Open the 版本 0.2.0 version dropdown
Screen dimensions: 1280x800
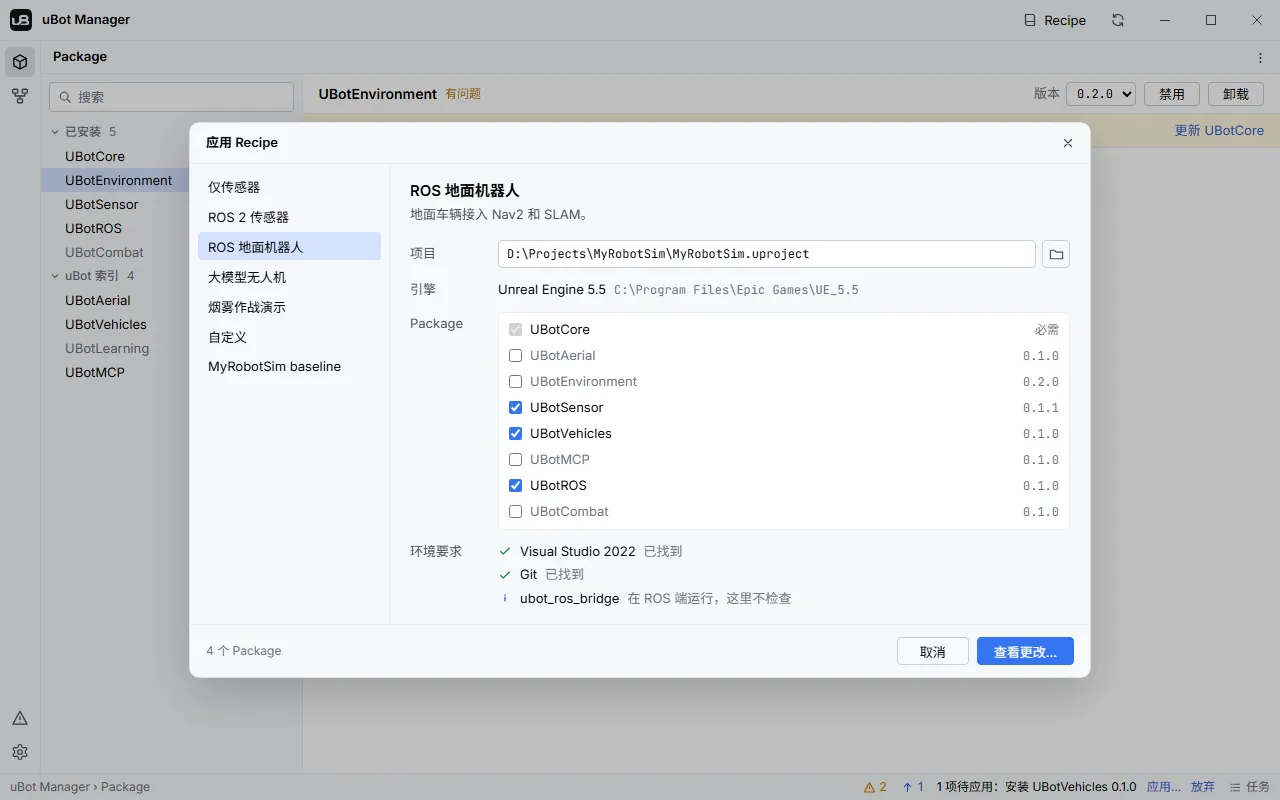(x=1101, y=94)
